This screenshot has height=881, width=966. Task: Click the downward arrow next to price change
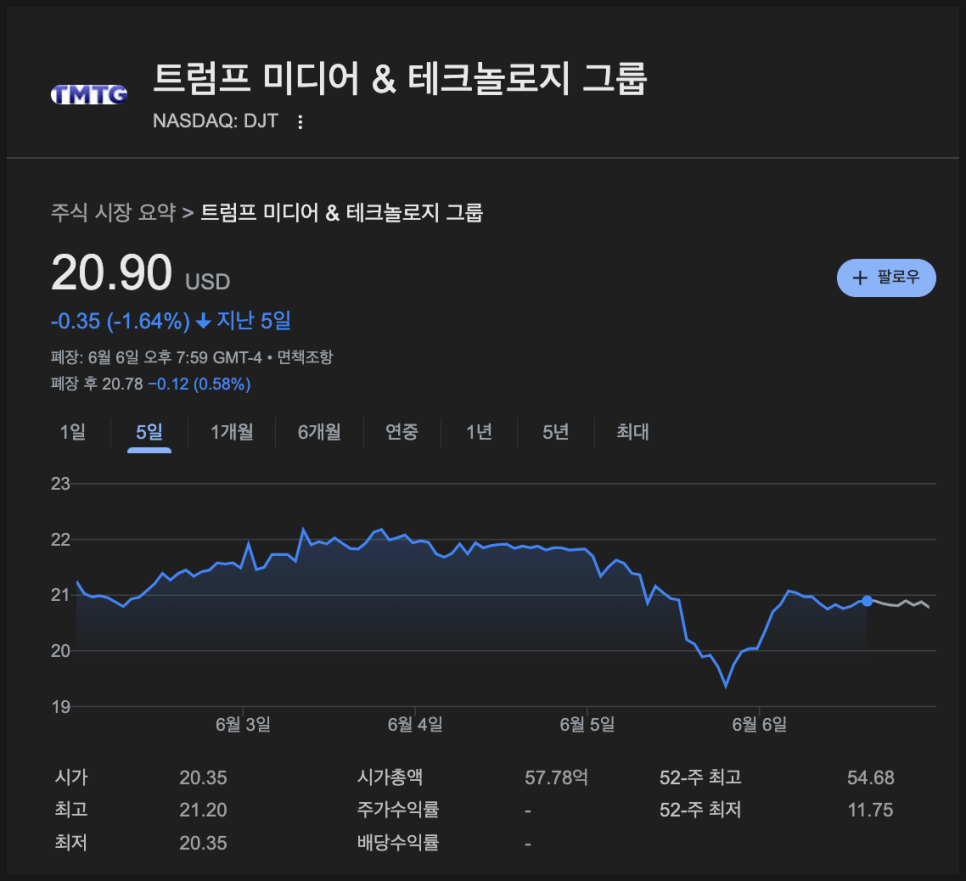tap(203, 321)
